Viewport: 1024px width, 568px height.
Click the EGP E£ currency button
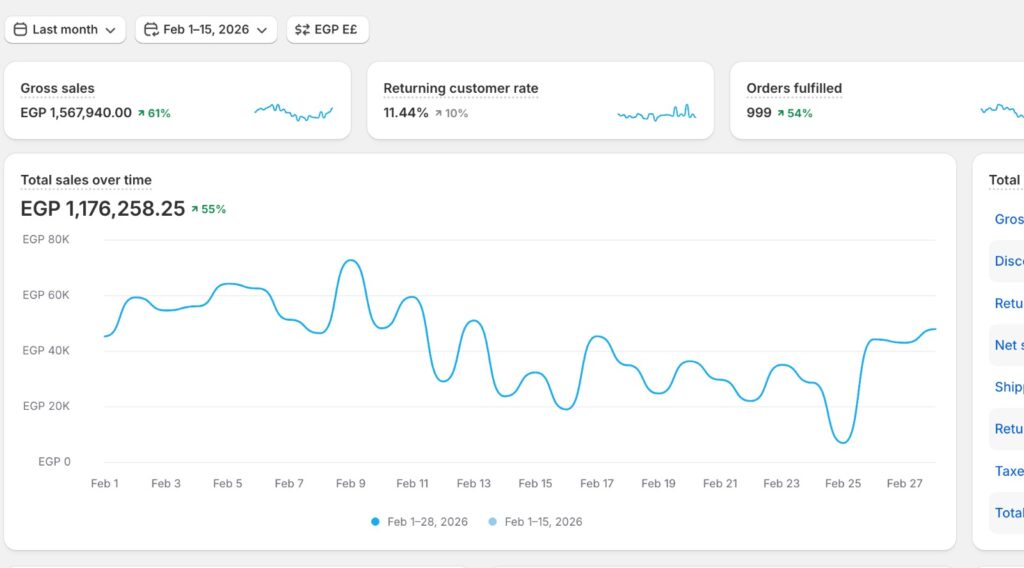327,29
